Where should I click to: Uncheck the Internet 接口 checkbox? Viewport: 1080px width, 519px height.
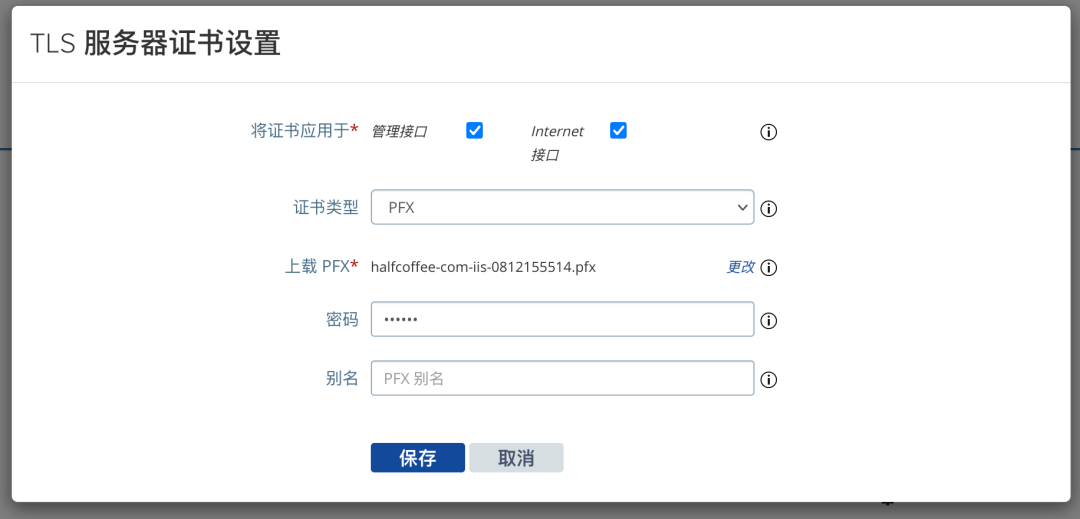[x=619, y=130]
